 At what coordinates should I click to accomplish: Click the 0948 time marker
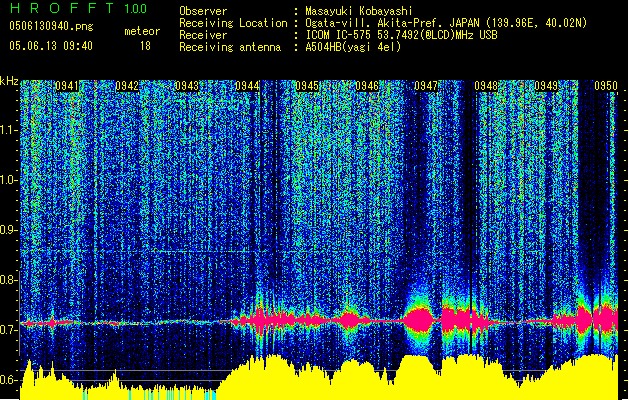pyautogui.click(x=486, y=86)
